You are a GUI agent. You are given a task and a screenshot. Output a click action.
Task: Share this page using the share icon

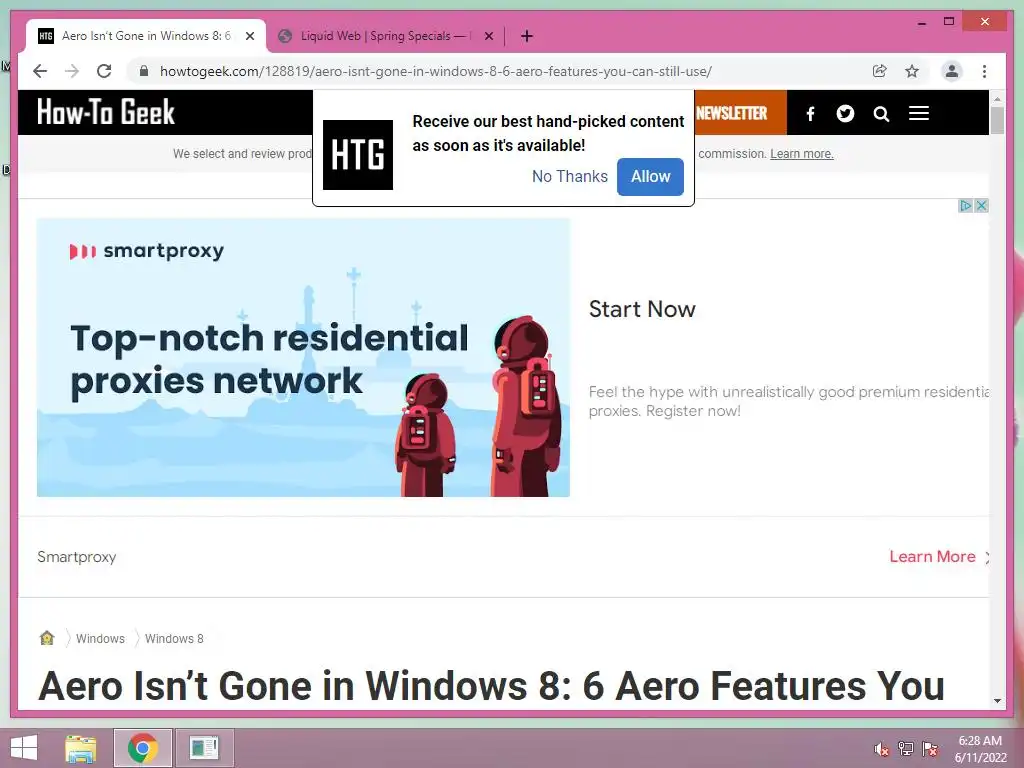[x=880, y=71]
